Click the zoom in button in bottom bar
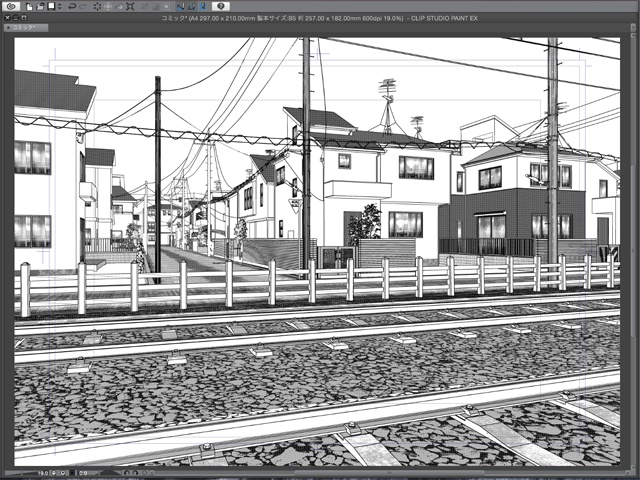Screen dimensions: 640x480 pyautogui.click(x=63, y=473)
